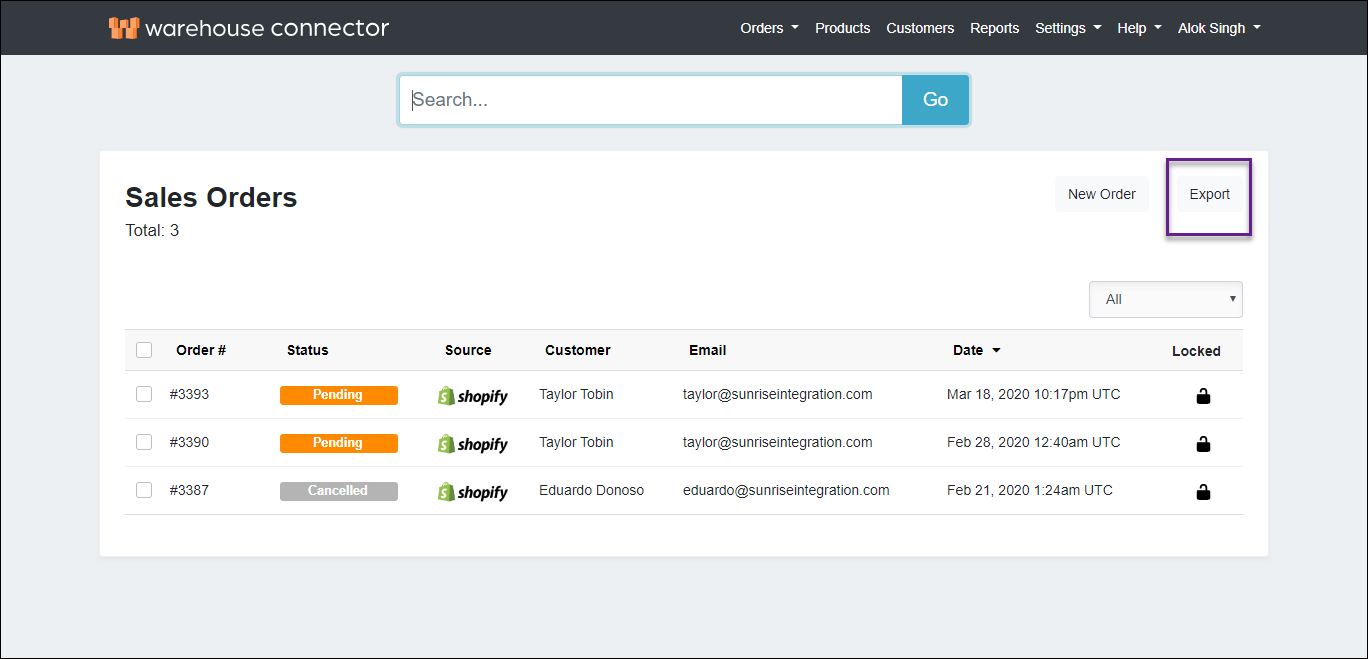
Task: Click the lock icon on order #3390
Action: click(x=1203, y=443)
